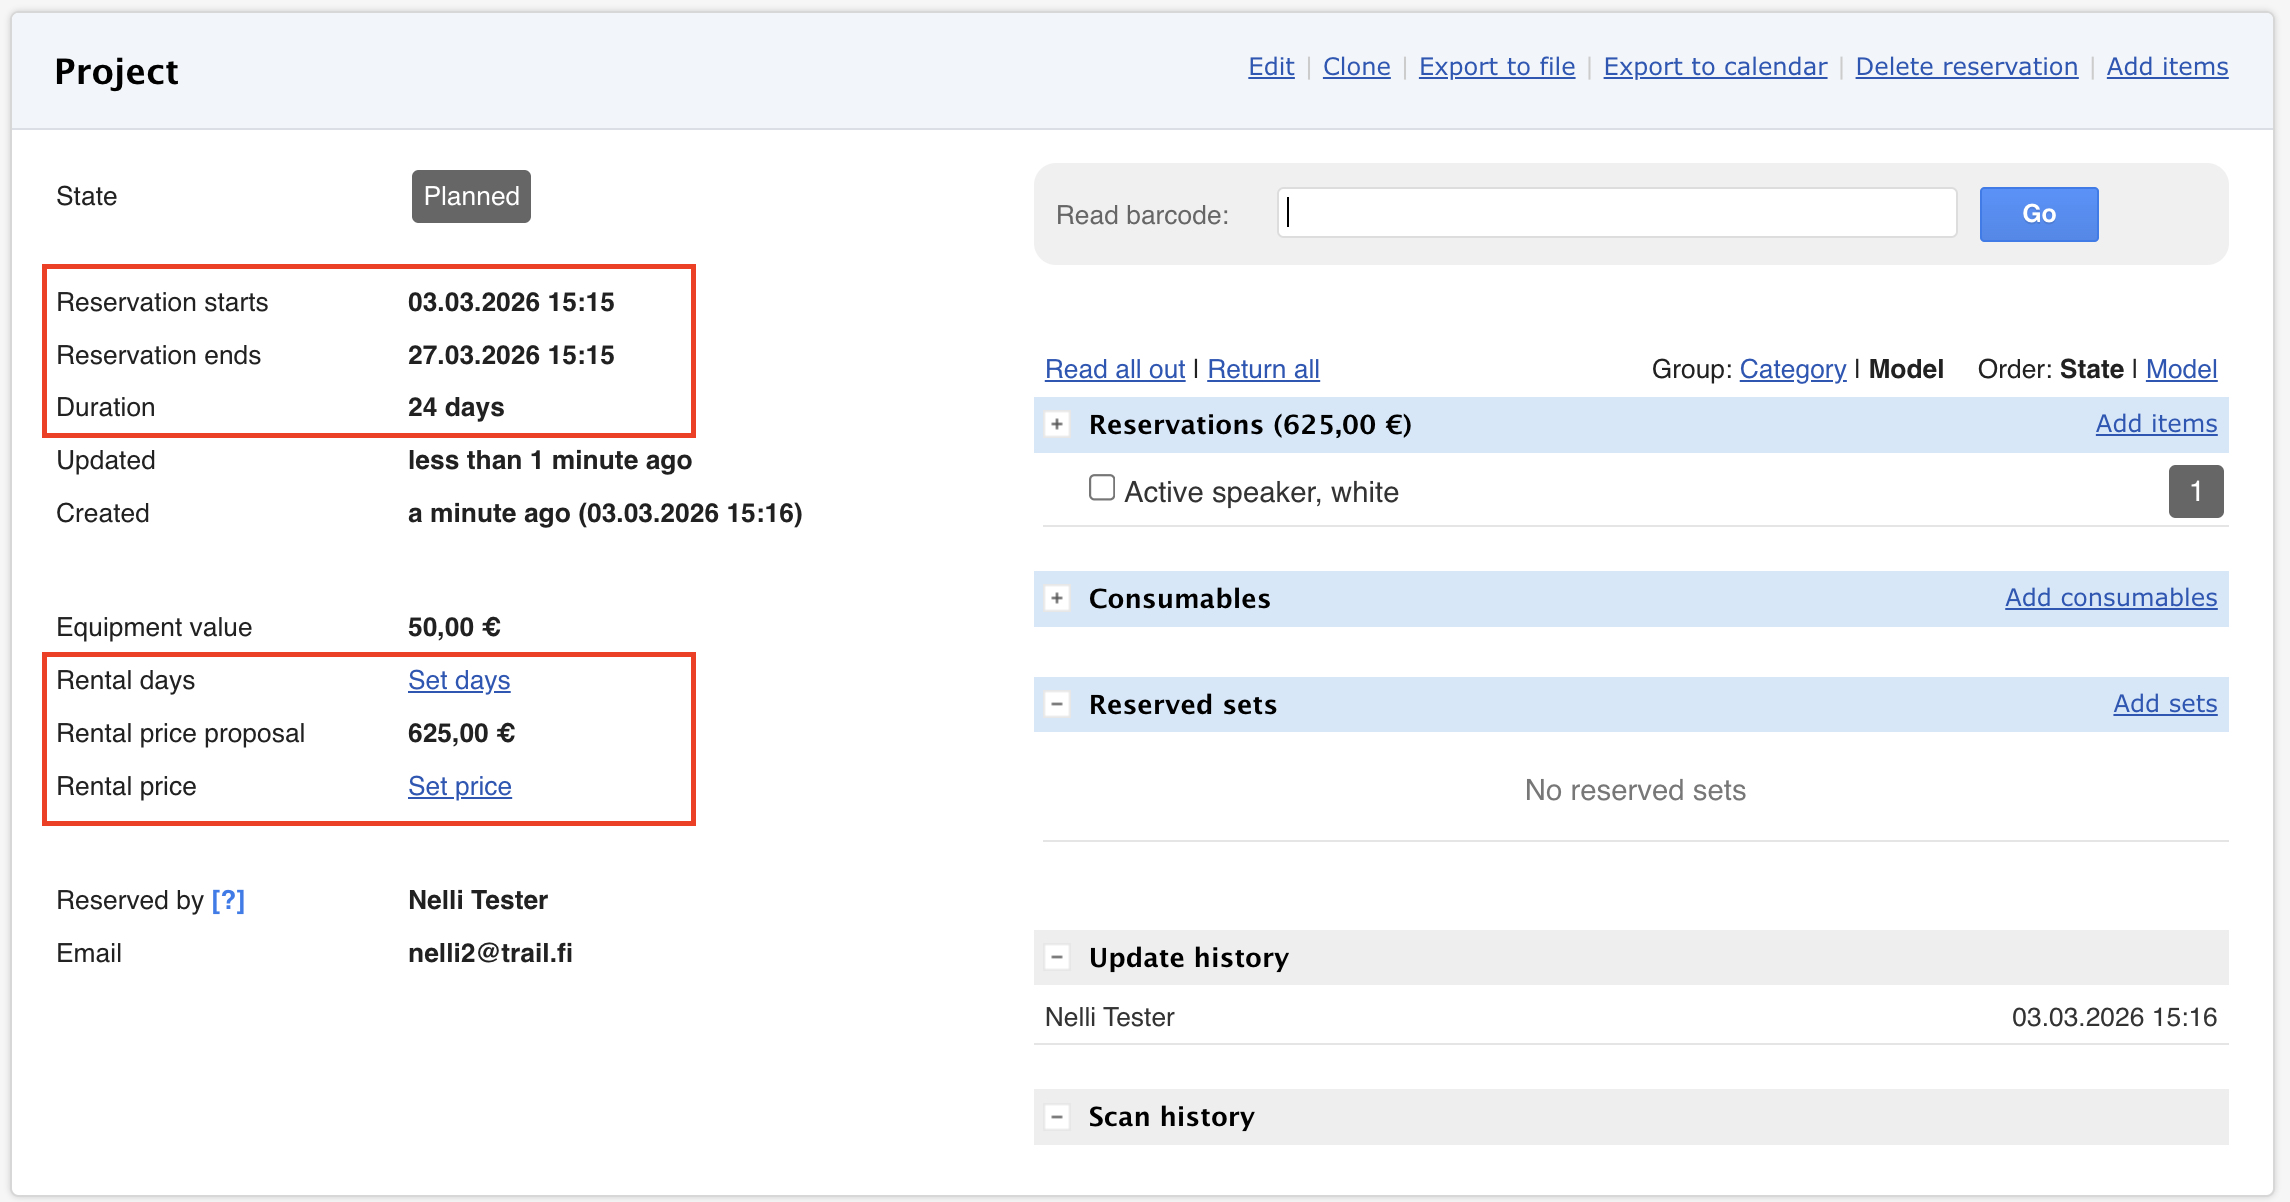Expand the Reservations section plus icon

tap(1057, 424)
